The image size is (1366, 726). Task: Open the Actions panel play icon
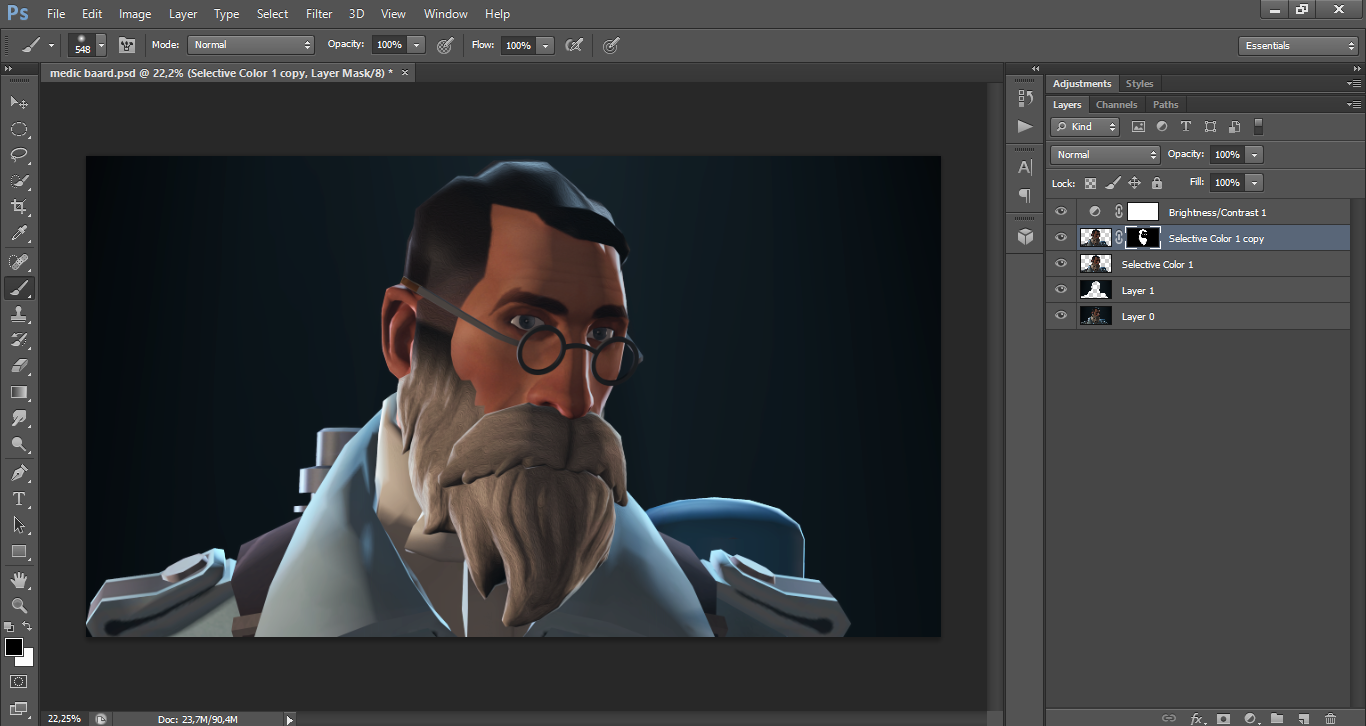click(1025, 126)
